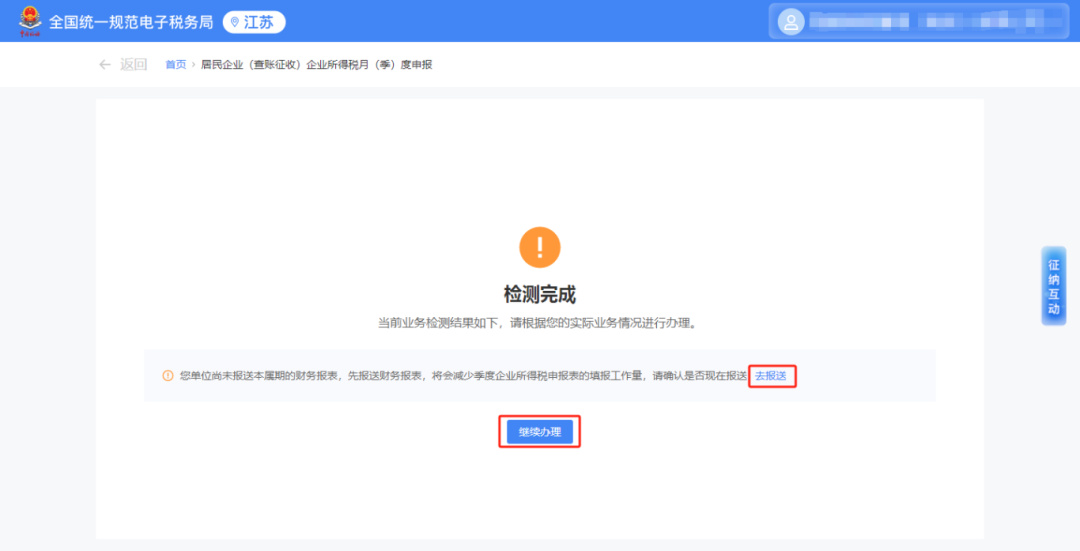Open the 征纳互动 side panel

[1053, 286]
